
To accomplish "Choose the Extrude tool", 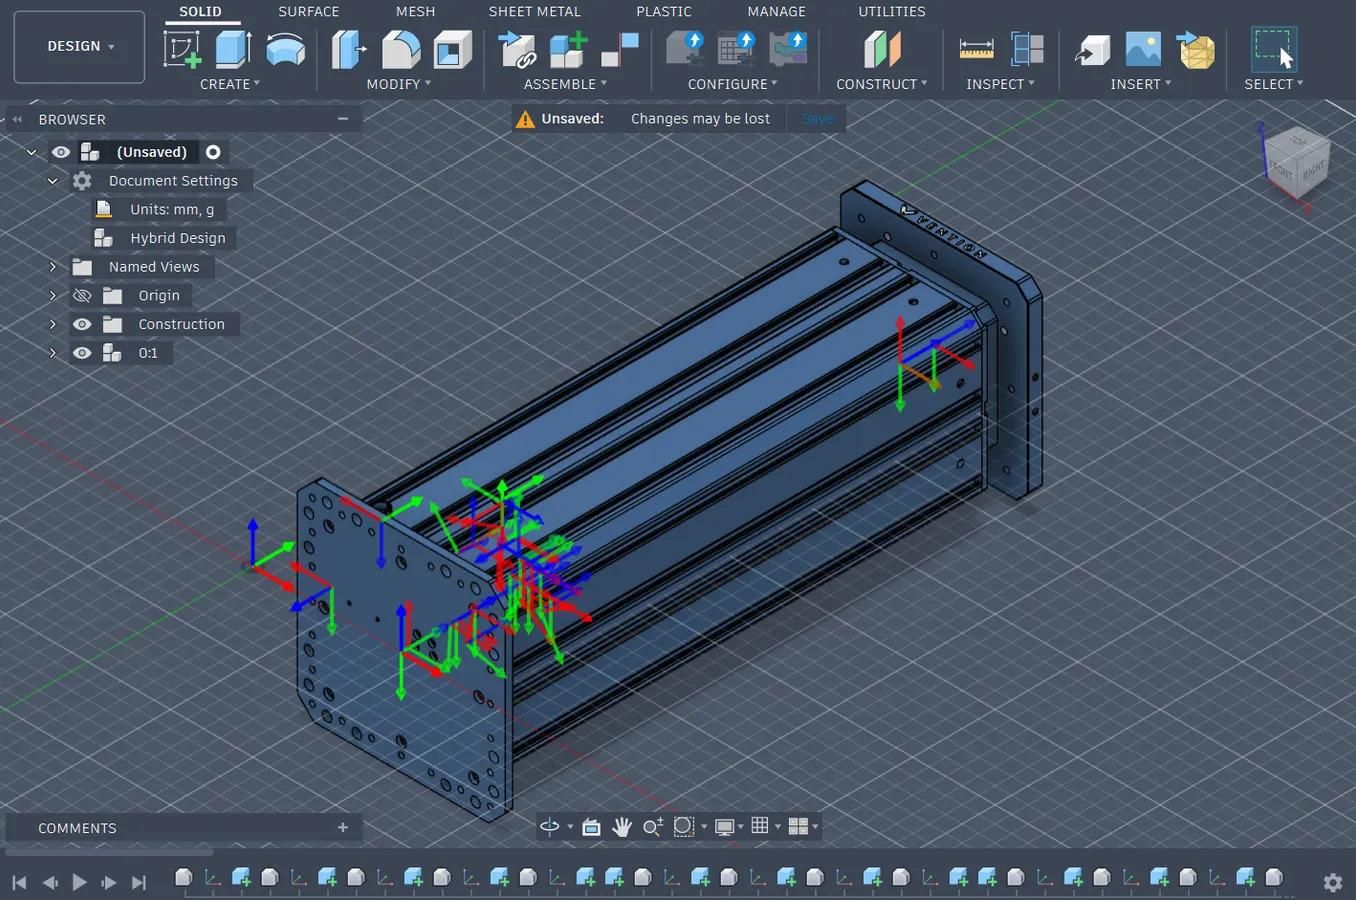I will [x=233, y=49].
